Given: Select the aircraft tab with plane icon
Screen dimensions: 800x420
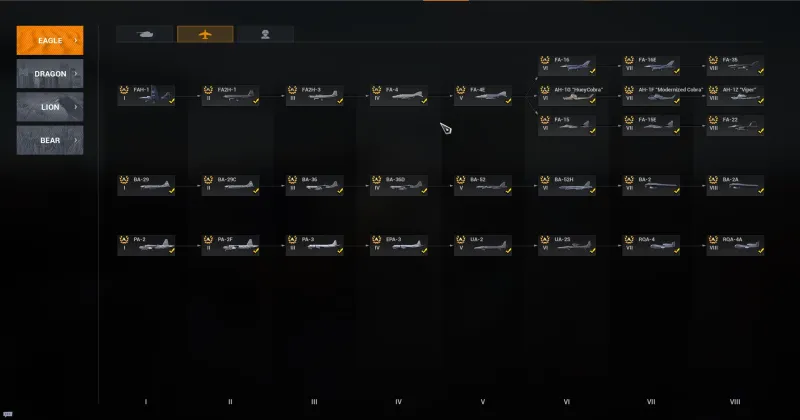Looking at the screenshot, I should click(x=205, y=34).
